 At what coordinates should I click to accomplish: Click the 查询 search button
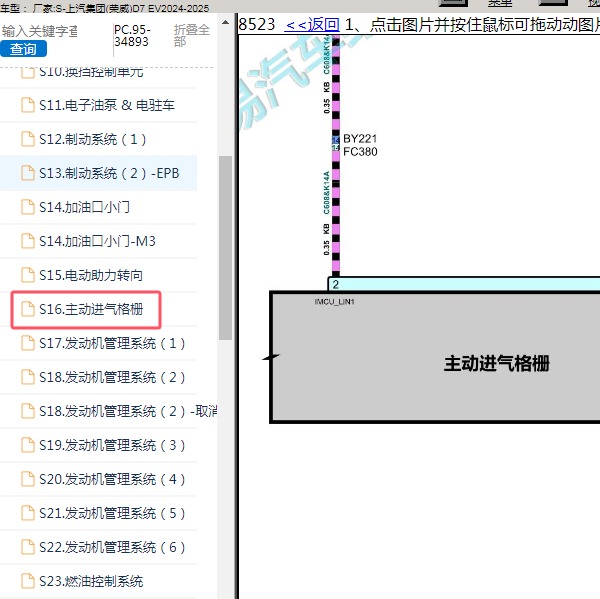(x=23, y=49)
